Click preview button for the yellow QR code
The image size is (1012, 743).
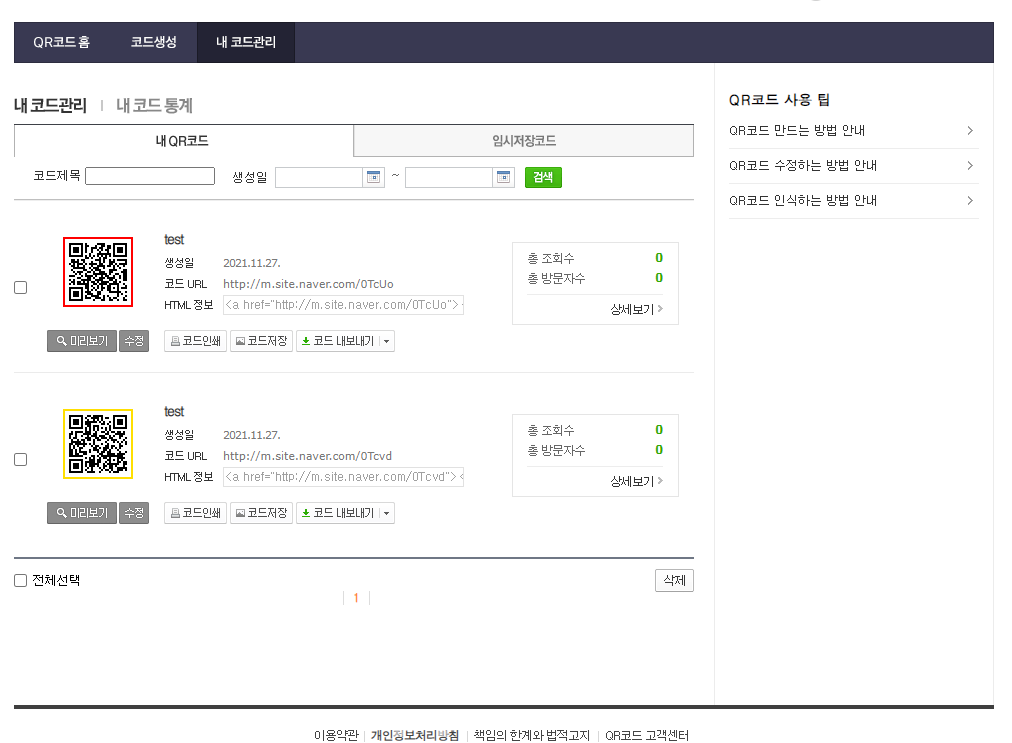point(82,513)
